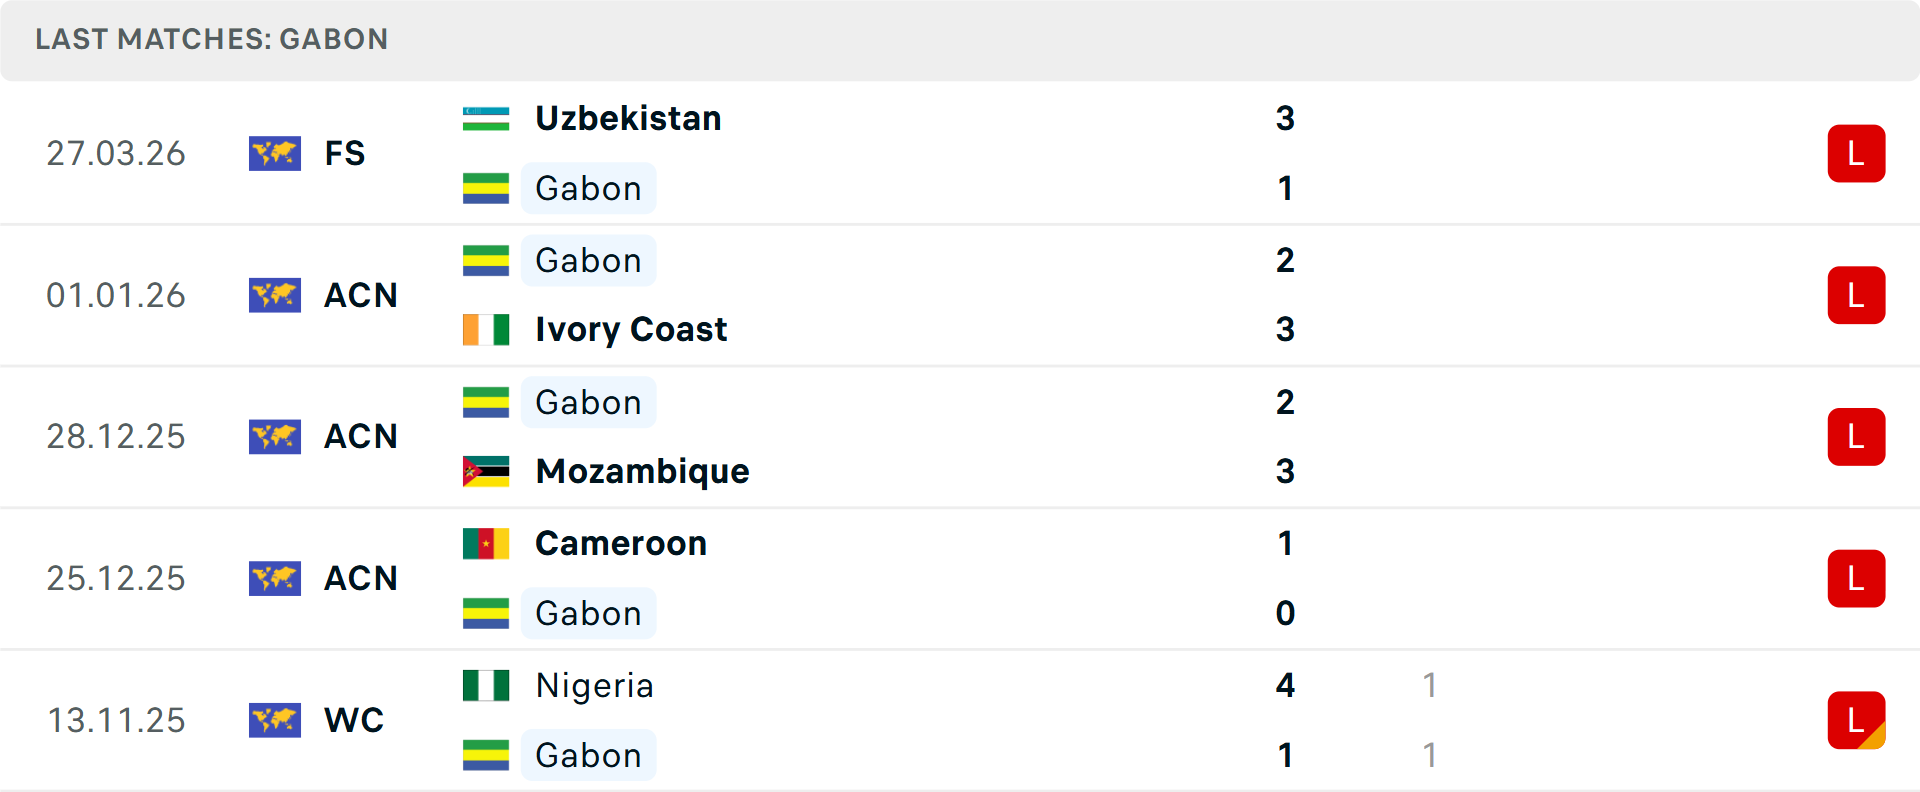Click the world map icon beside WC

275,720
